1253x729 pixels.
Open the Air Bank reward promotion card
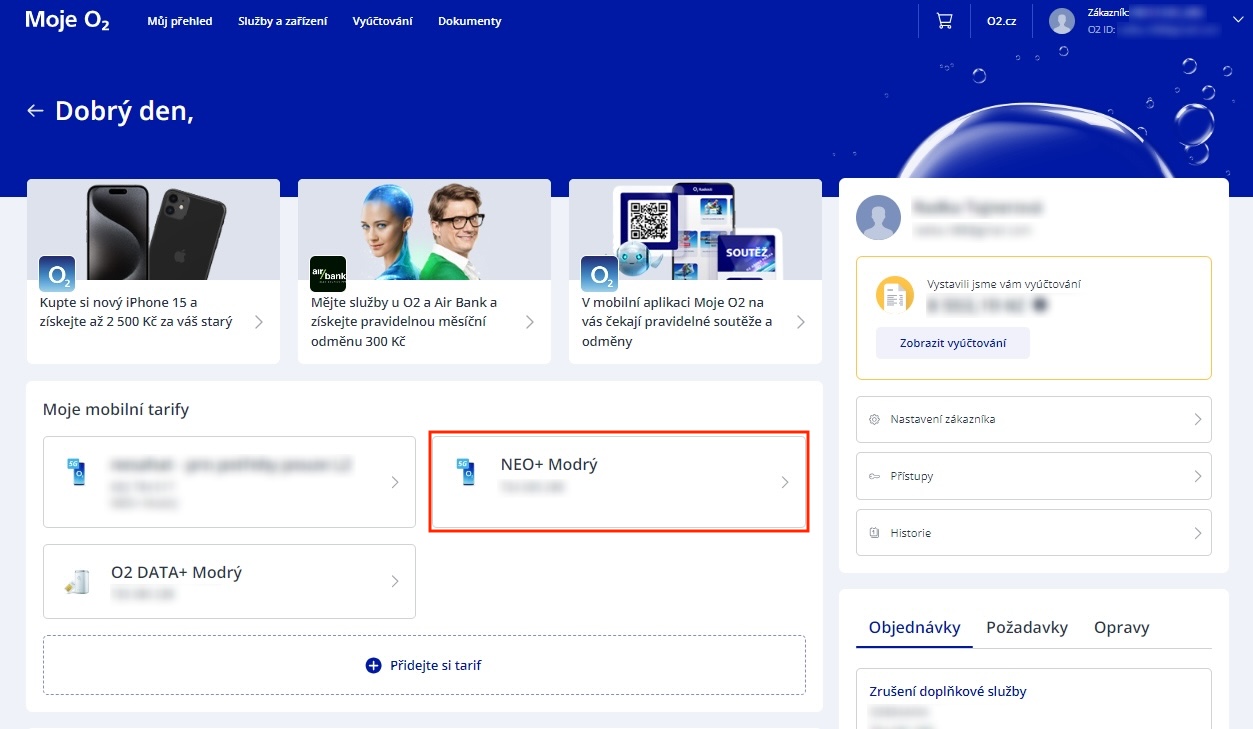coord(424,270)
